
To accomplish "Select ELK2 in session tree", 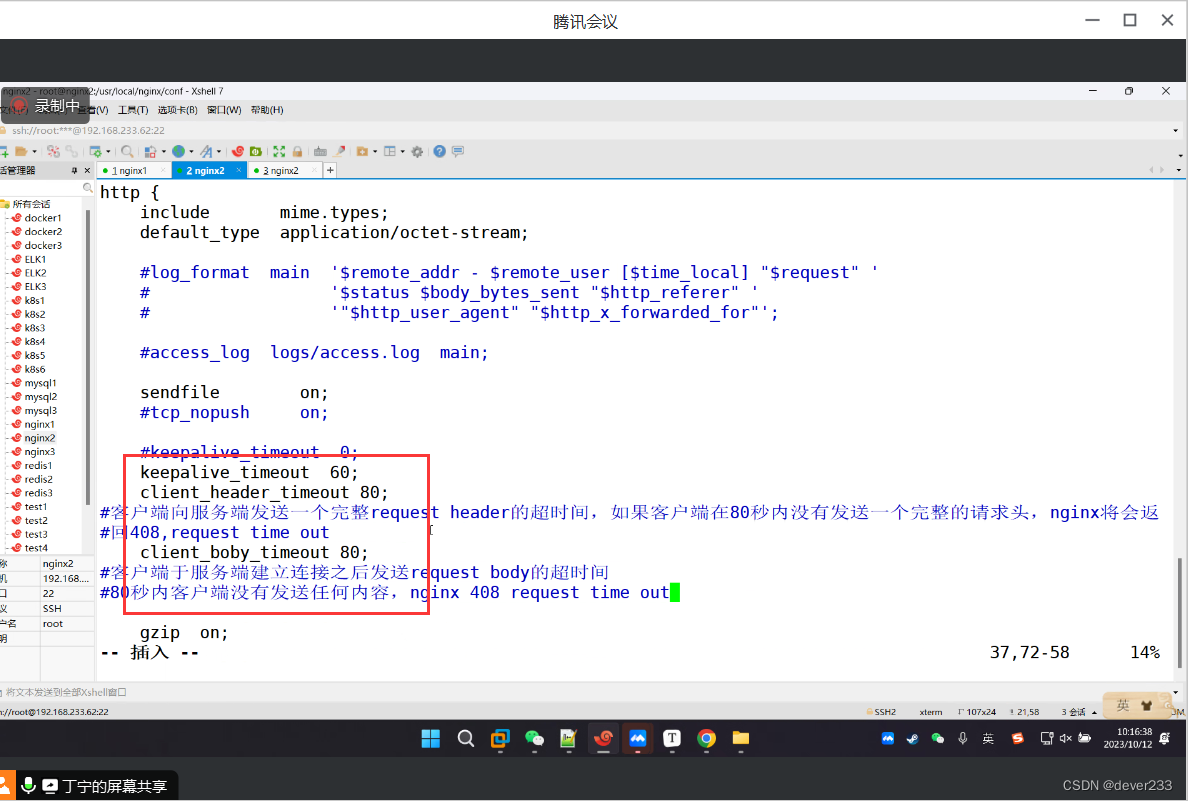I will point(35,273).
